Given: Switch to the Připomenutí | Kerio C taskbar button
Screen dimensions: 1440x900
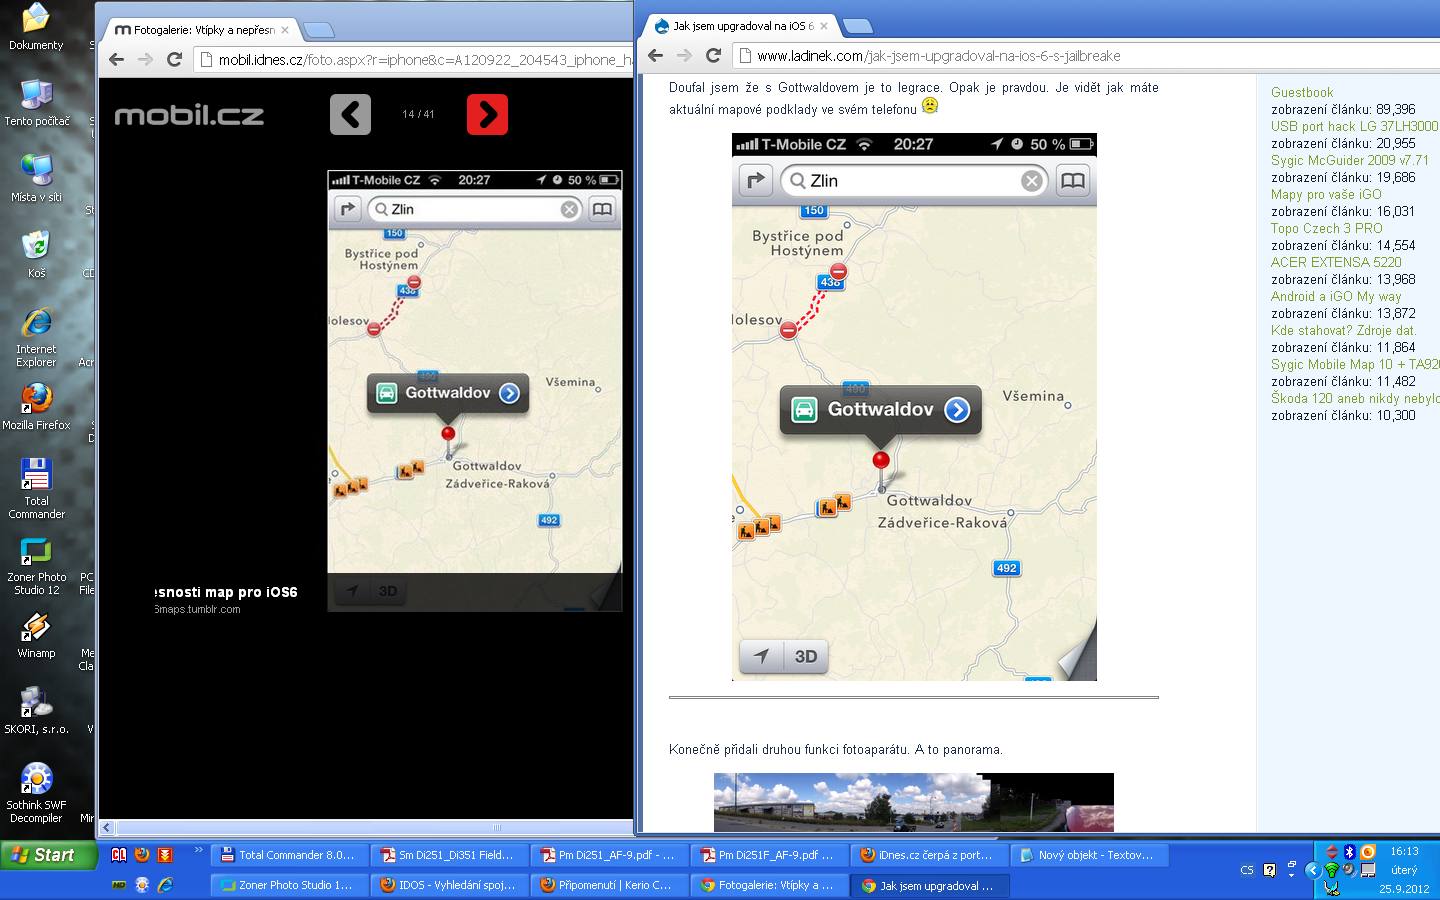Looking at the screenshot, I should (x=607, y=885).
